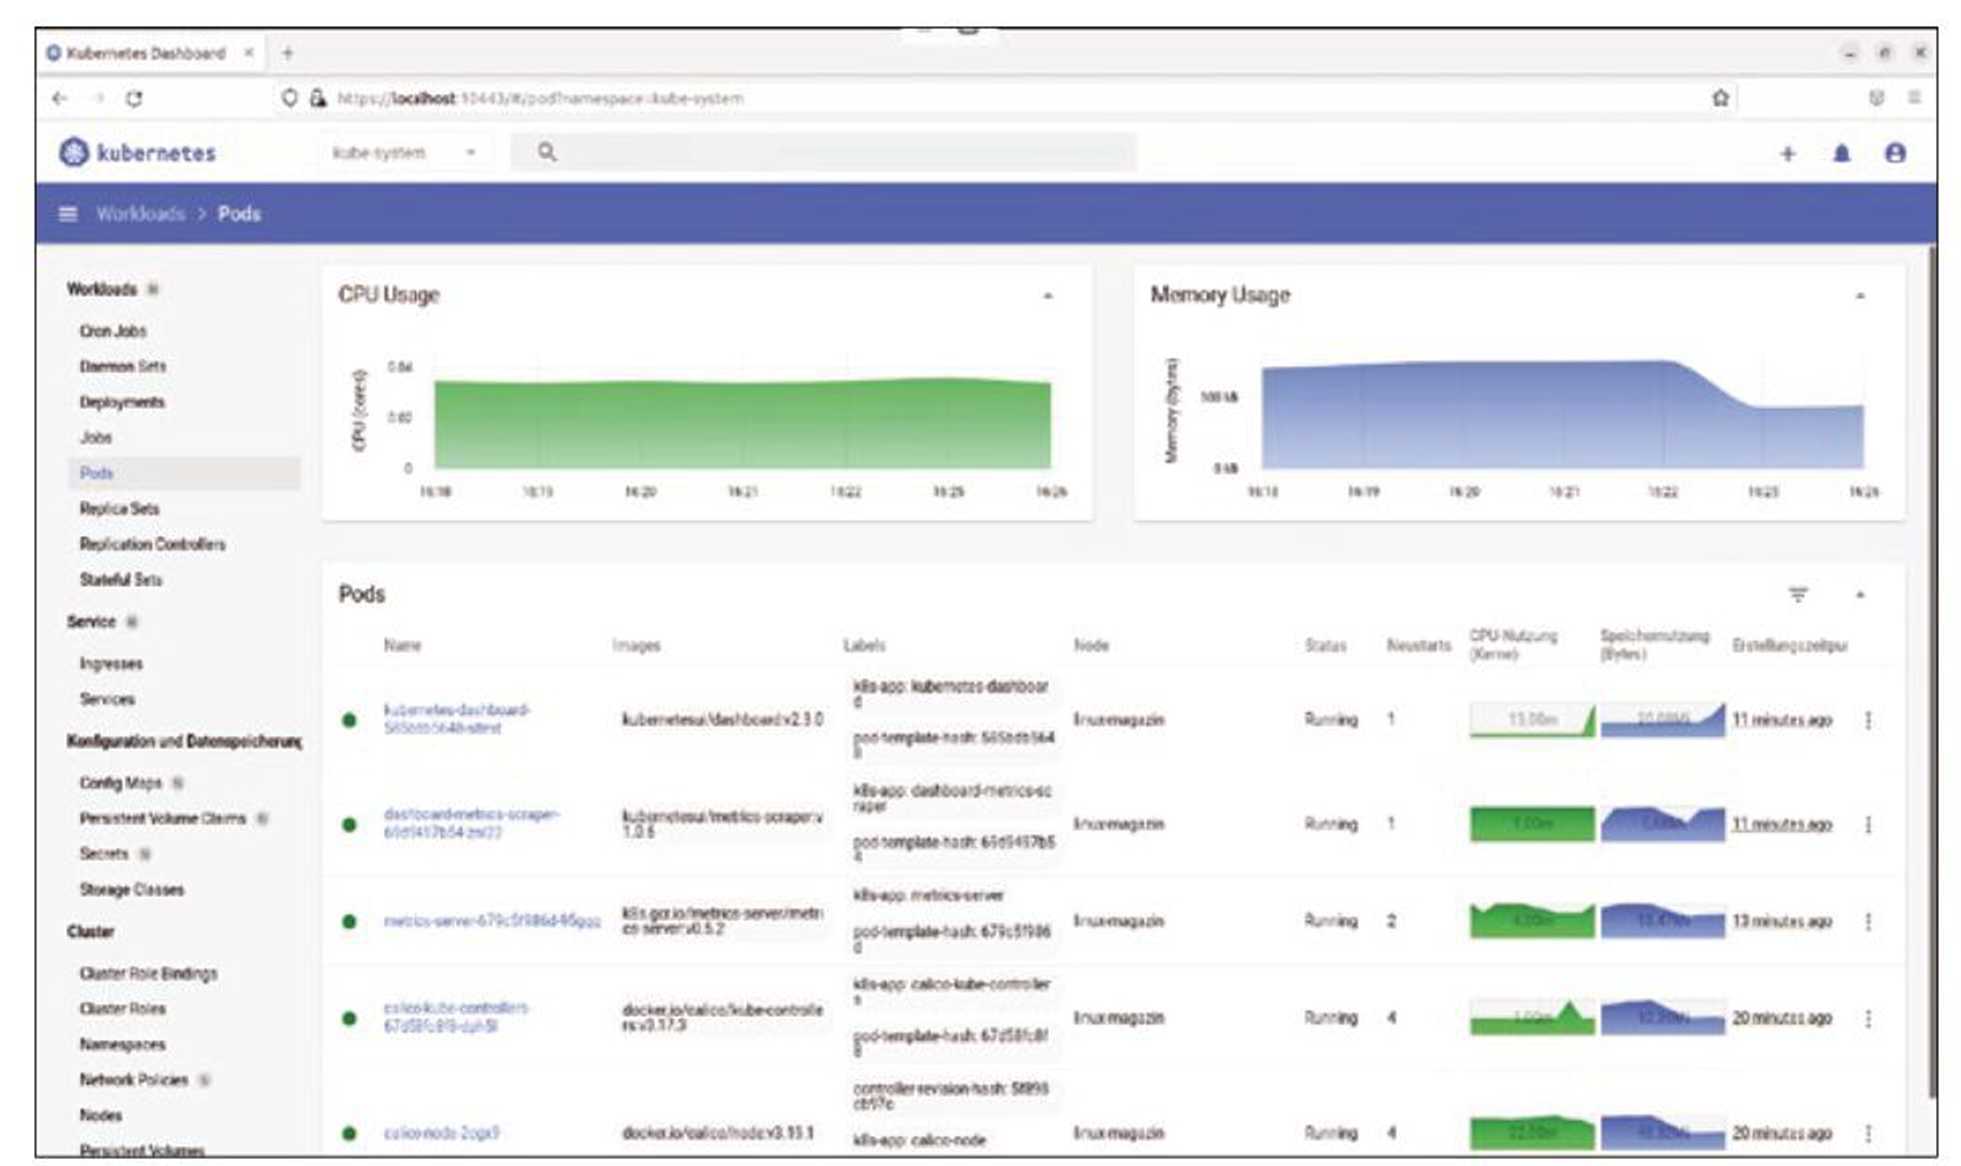Open Cluster Roles in sidebar

tap(122, 1008)
